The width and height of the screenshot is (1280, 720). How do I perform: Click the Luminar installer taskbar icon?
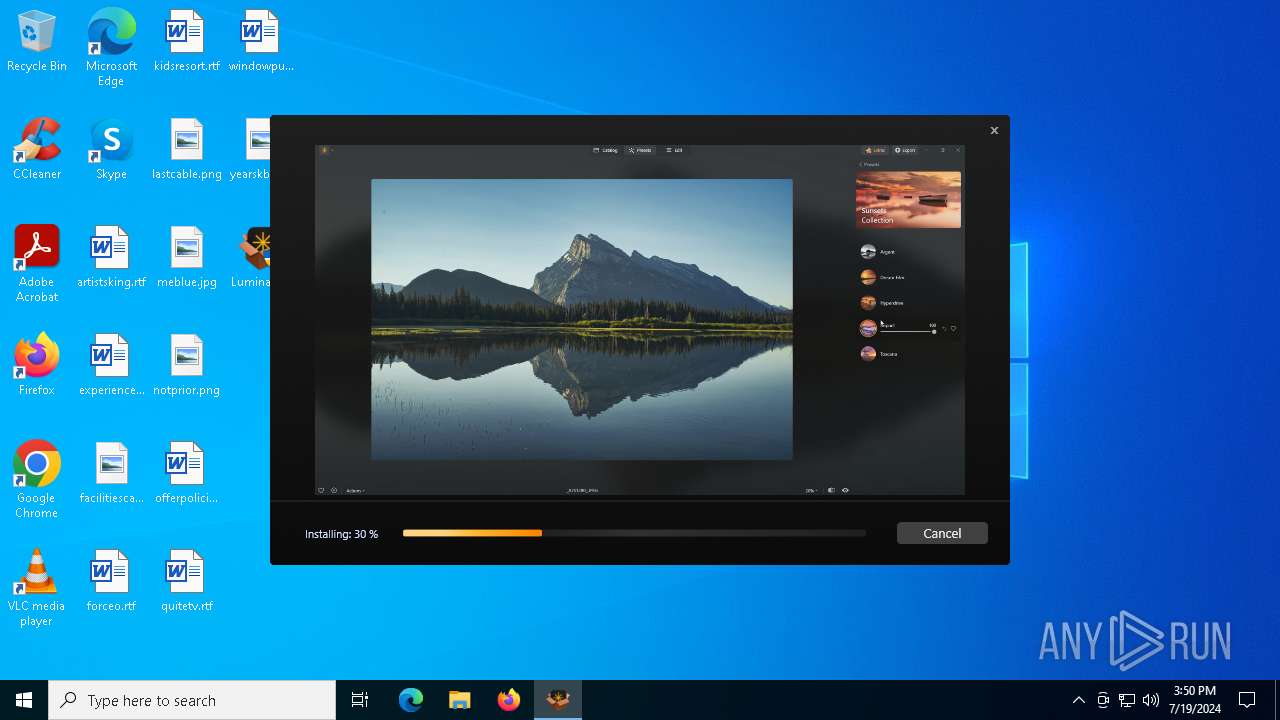coord(558,700)
